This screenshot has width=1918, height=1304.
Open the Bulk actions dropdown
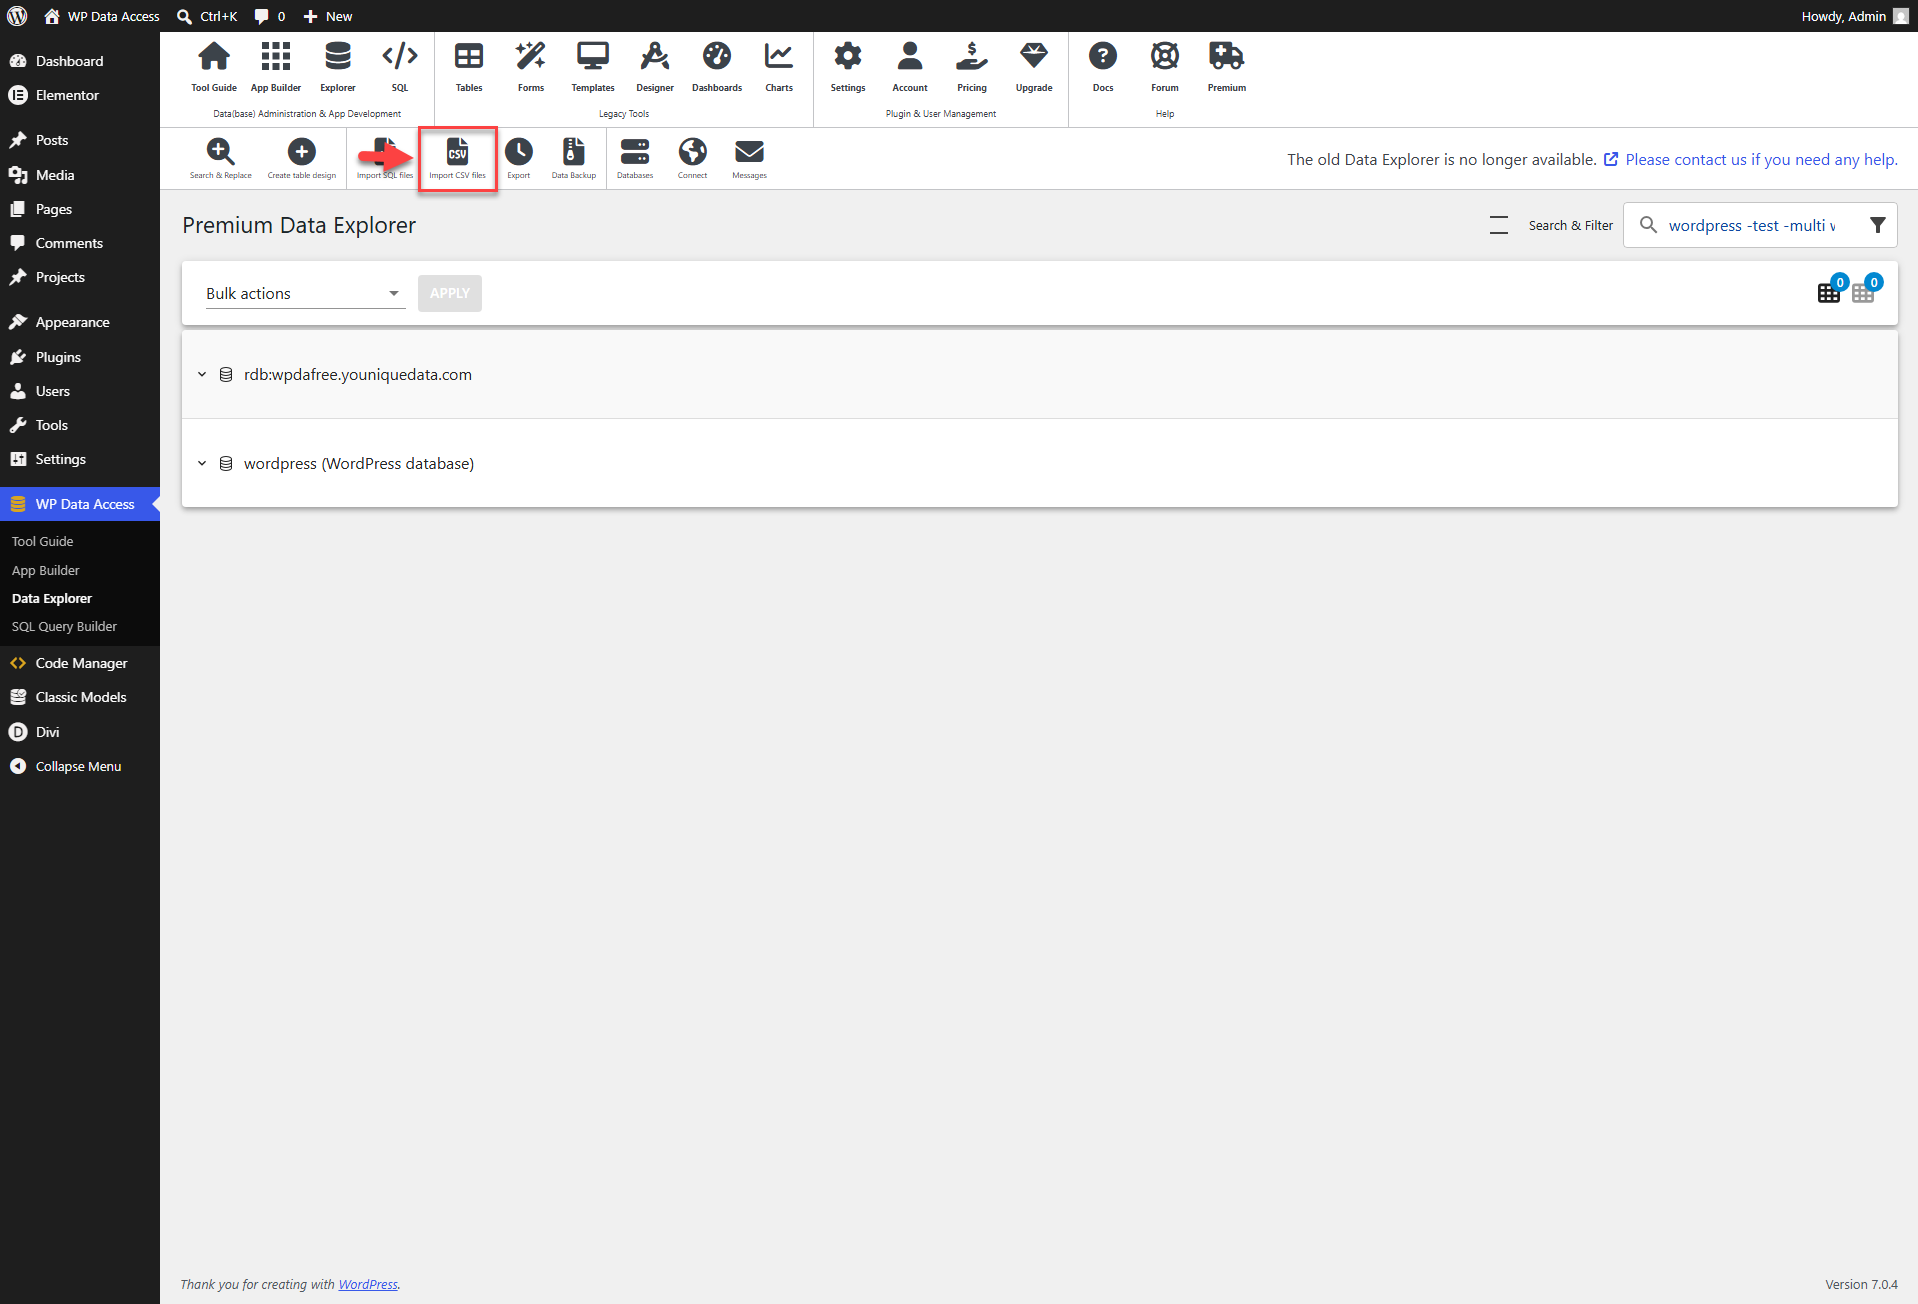tap(305, 293)
